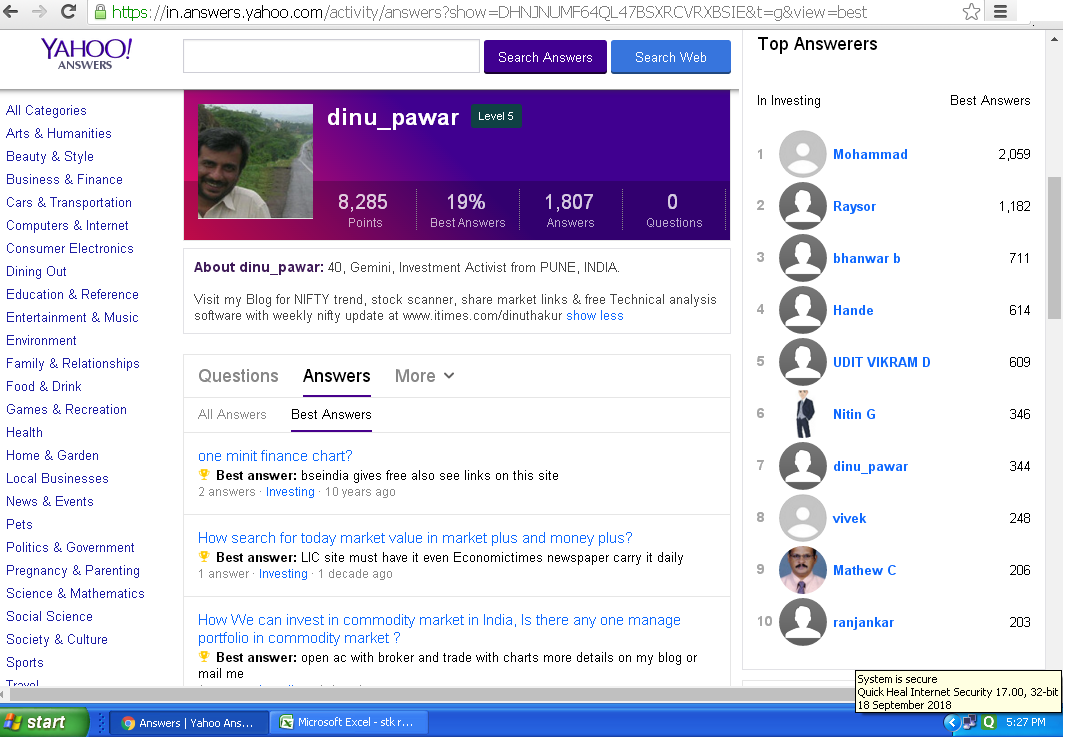Open Mohammad's profile name link
This screenshot has height=742, width=1070.
pos(870,154)
